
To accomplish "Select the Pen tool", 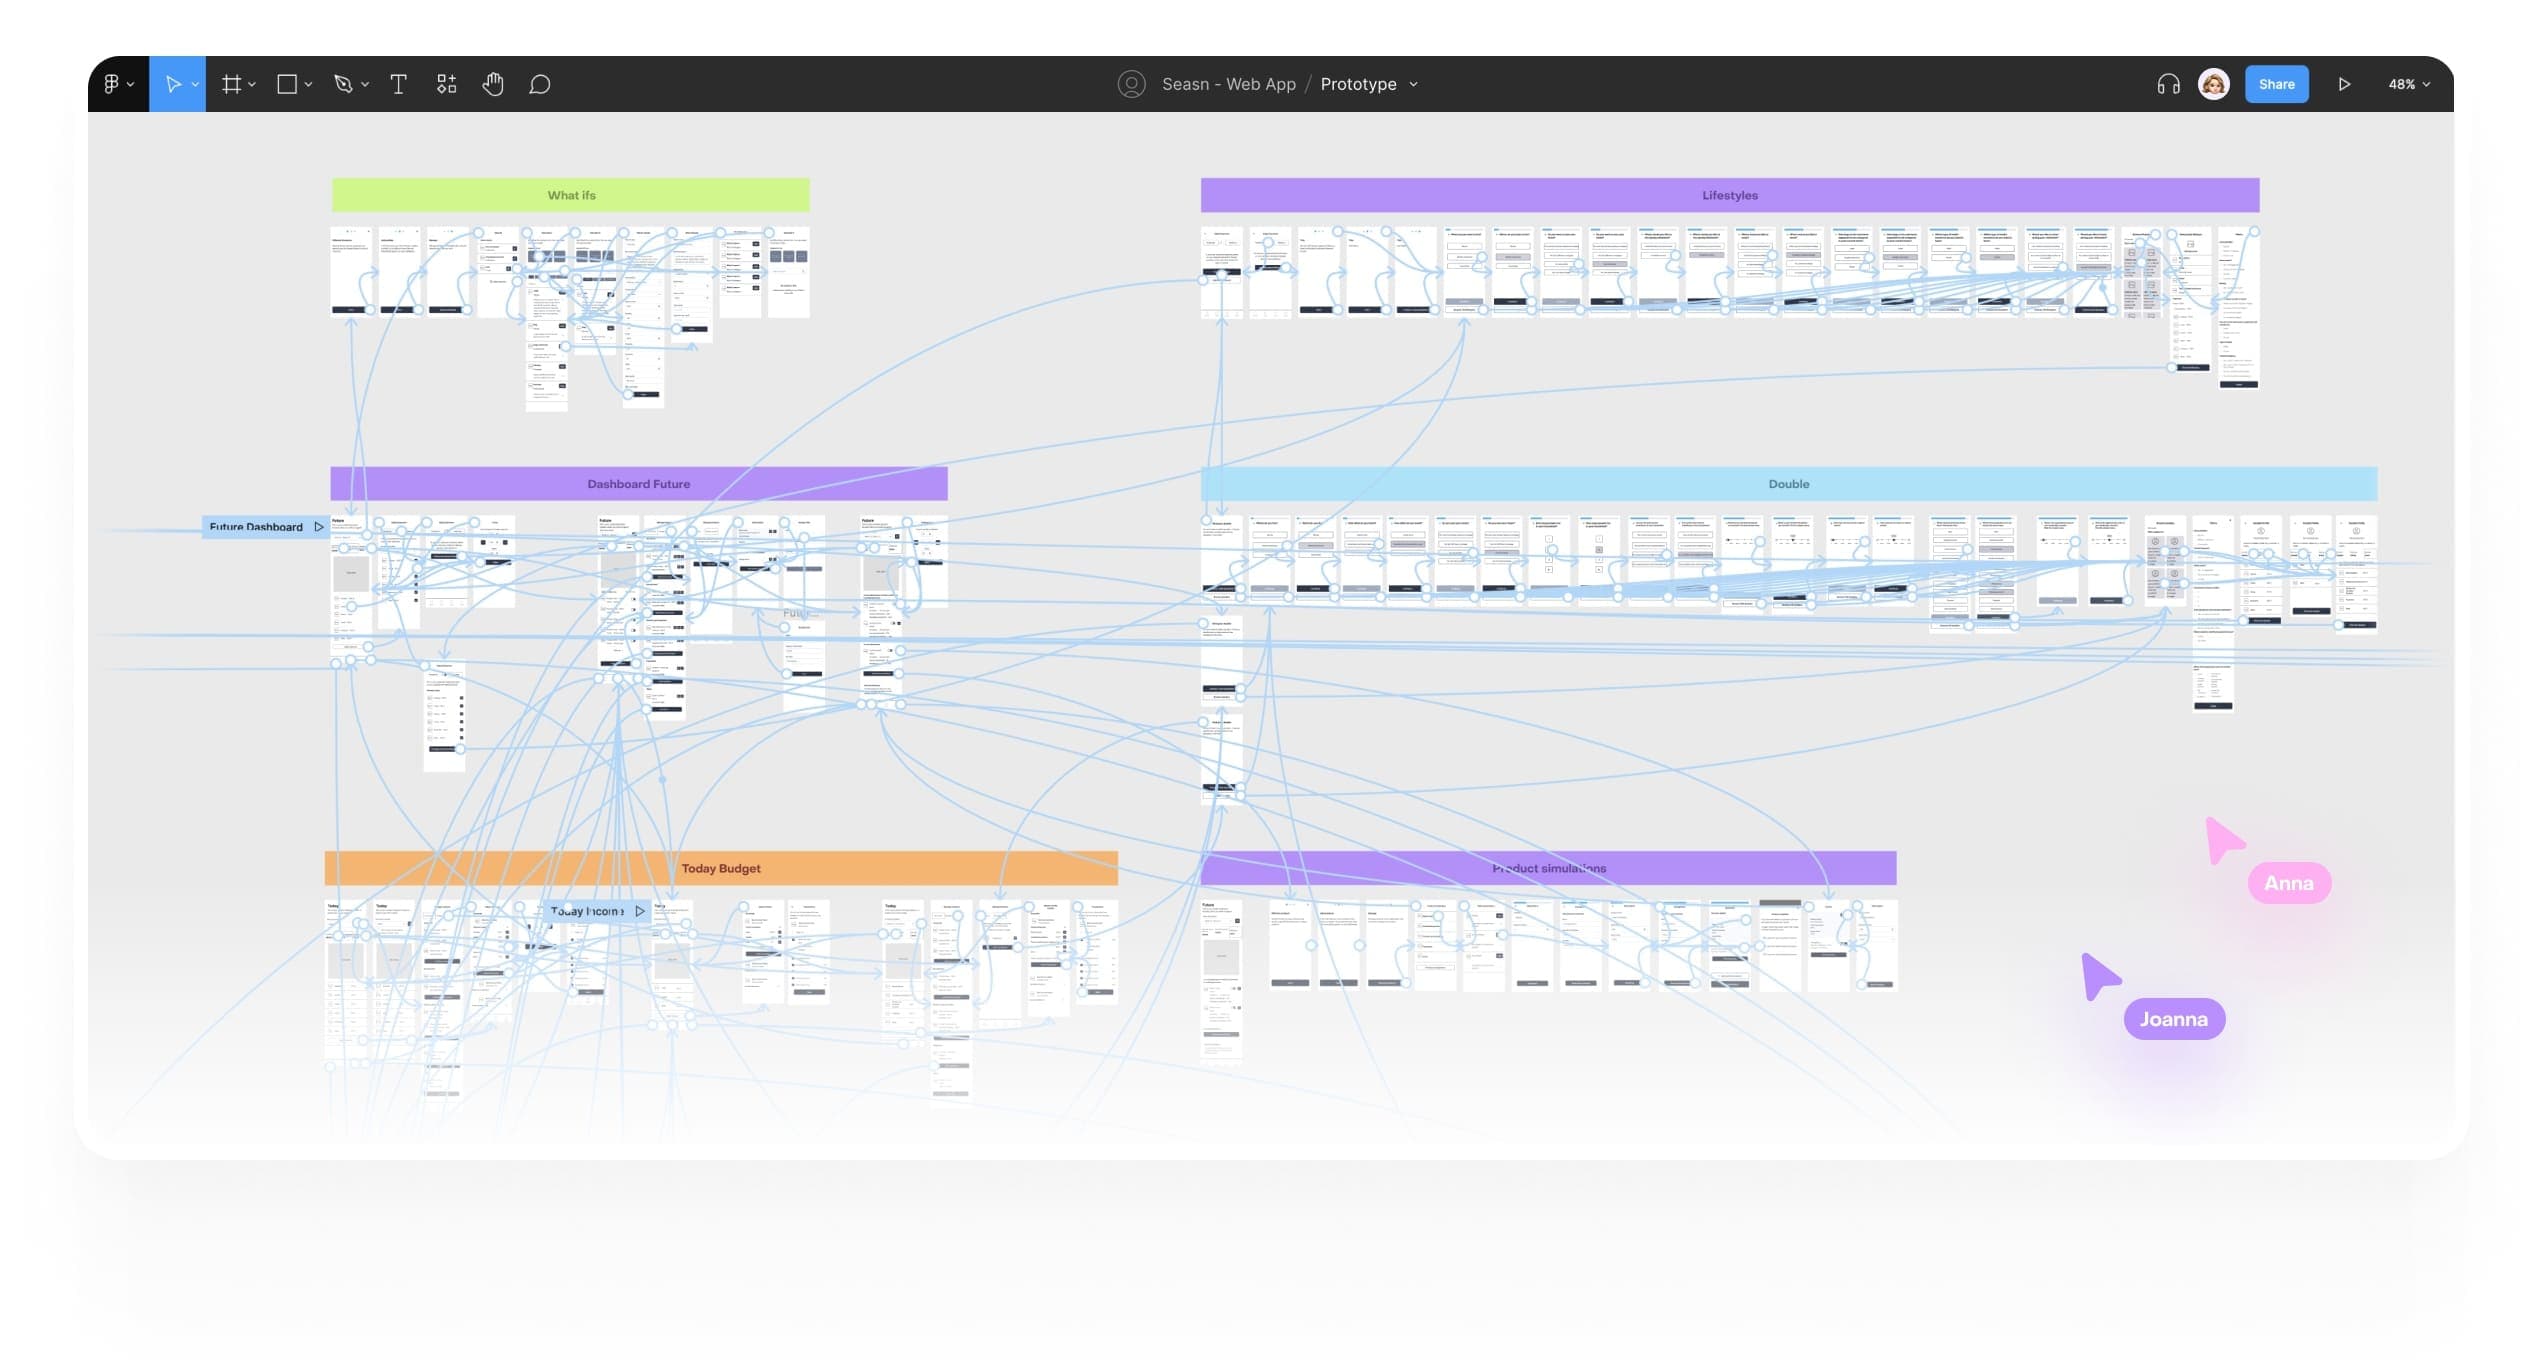I will click(x=343, y=84).
